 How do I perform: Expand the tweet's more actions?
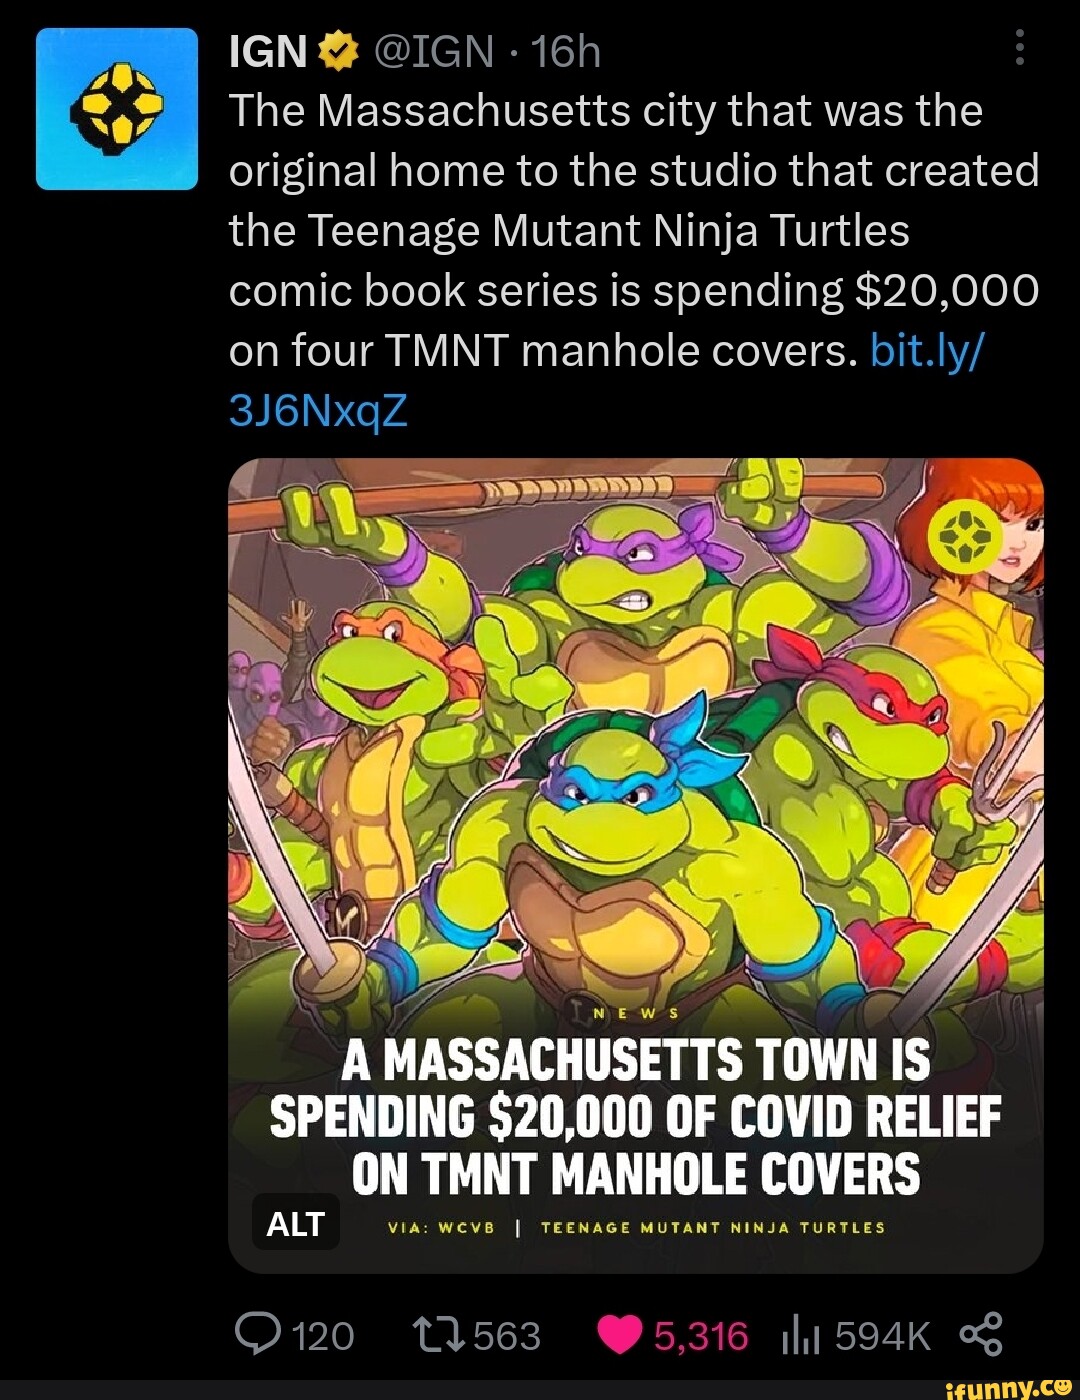(1019, 48)
